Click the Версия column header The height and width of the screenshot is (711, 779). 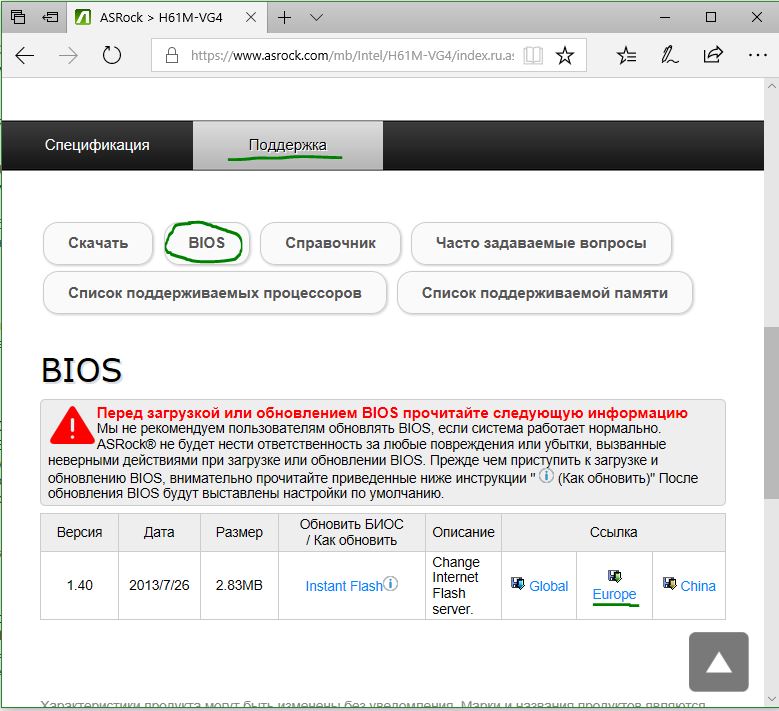(79, 533)
